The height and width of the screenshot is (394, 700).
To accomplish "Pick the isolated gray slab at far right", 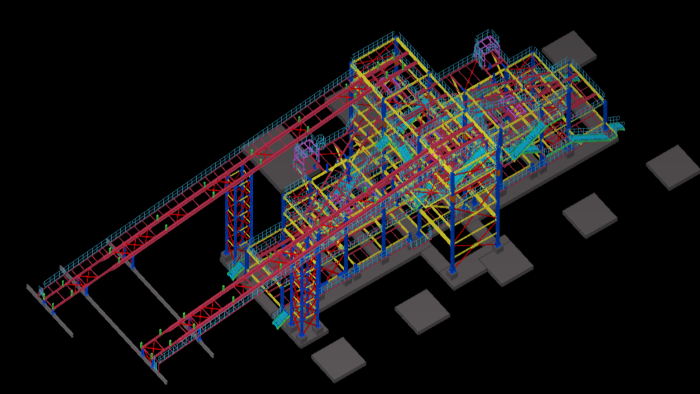I will tap(674, 167).
